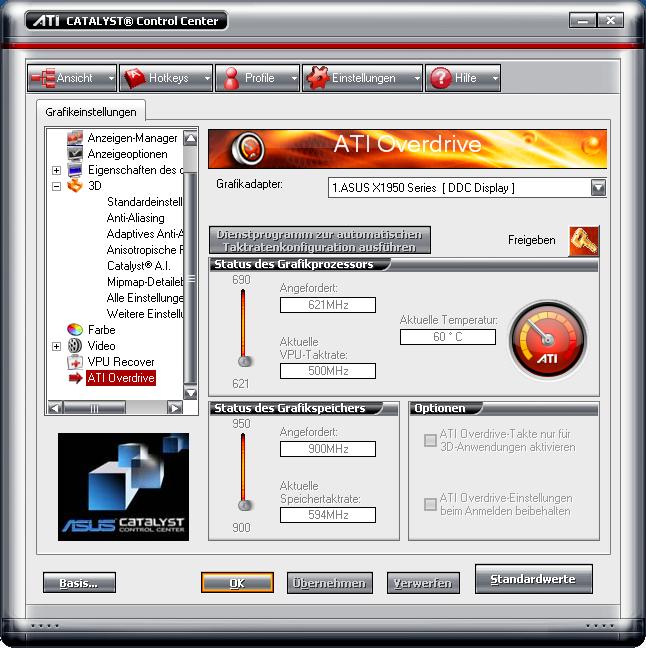
Task: Click the tree horizontal scrollbar right arrow
Action: (174, 408)
